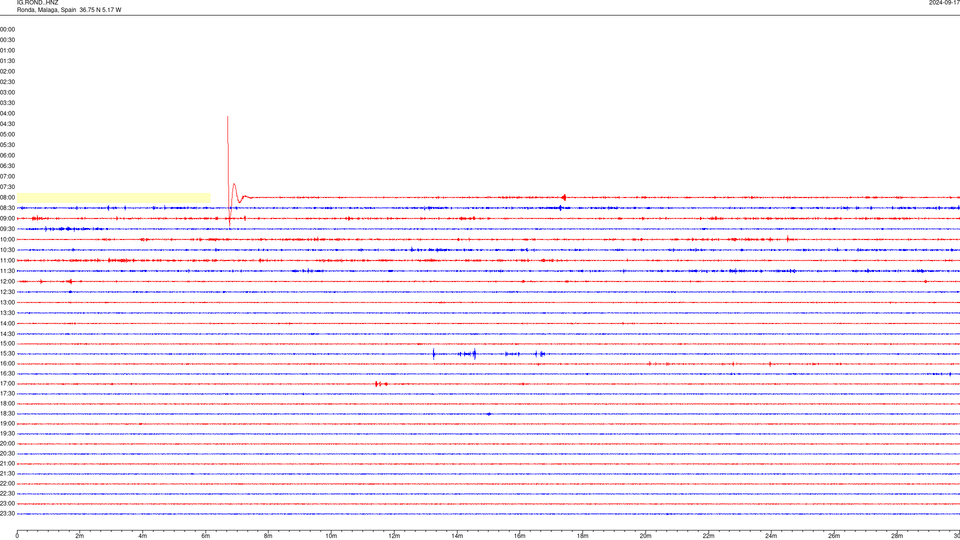The image size is (960, 540).
Task: Select the 05:00 time row label
Action: point(7,134)
